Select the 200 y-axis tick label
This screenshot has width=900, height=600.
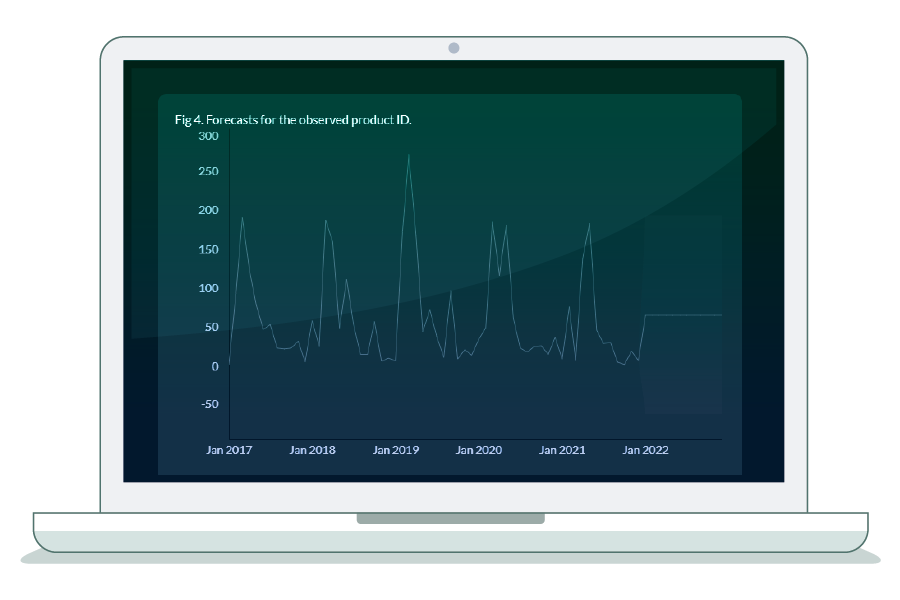pyautogui.click(x=207, y=210)
